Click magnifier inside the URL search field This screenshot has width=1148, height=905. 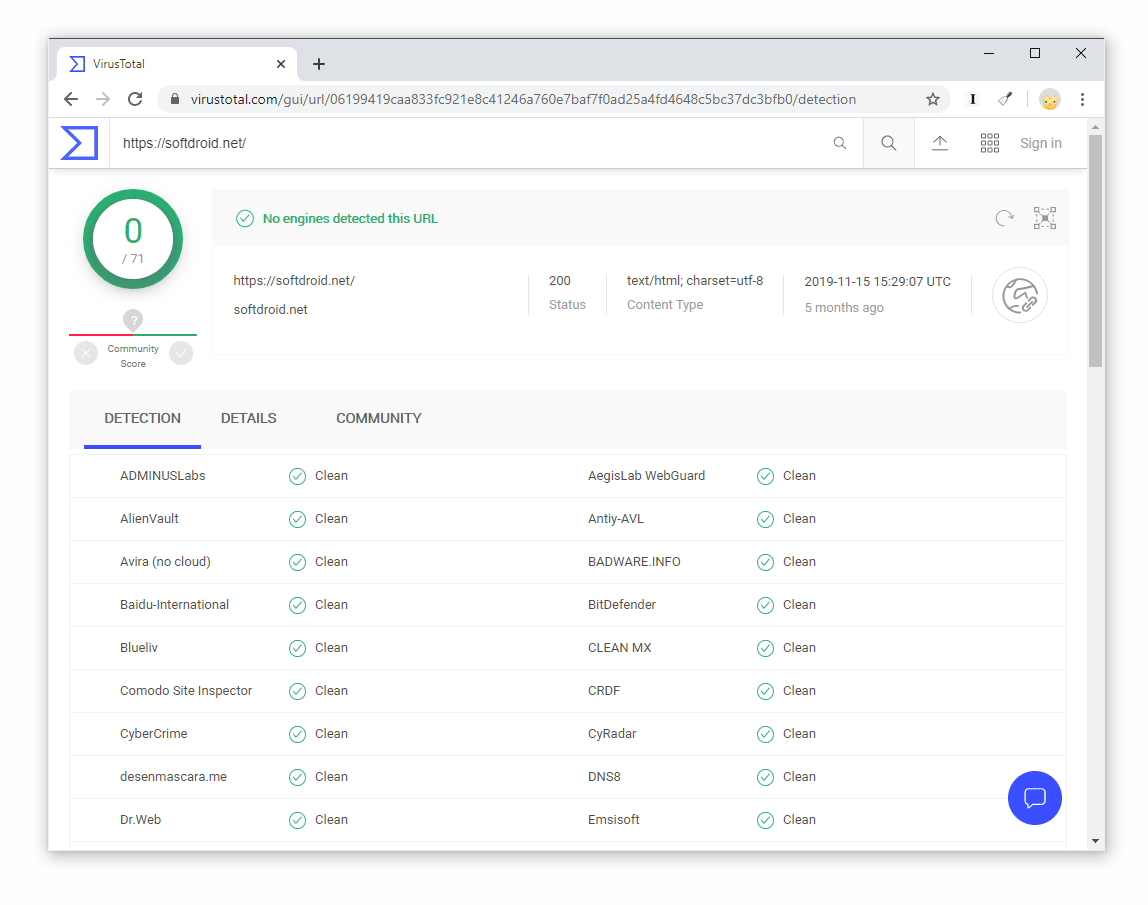(840, 144)
